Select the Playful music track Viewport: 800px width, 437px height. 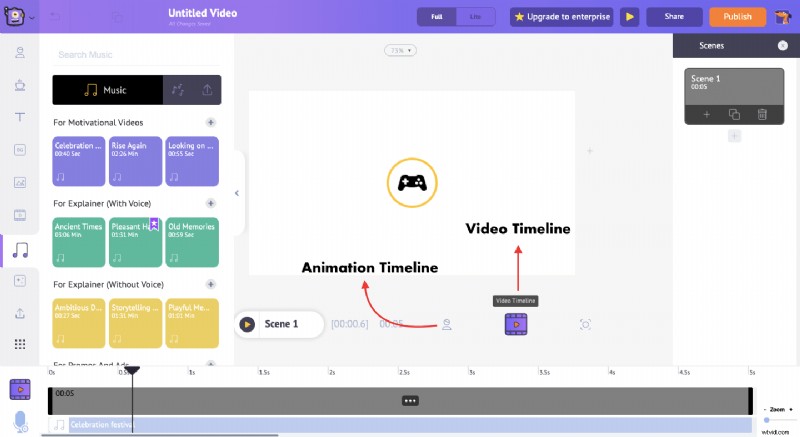coord(192,323)
